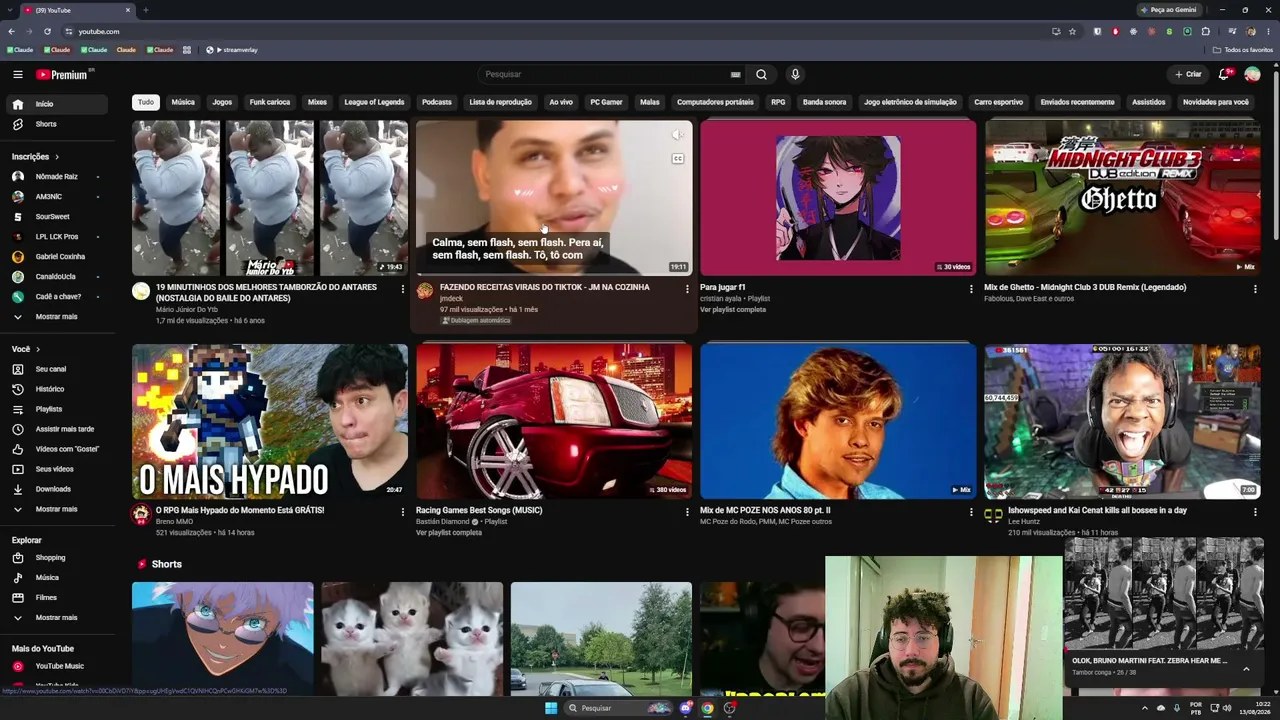The width and height of the screenshot is (1280, 720).
Task: Select the Música filter chip
Action: pyautogui.click(x=183, y=102)
